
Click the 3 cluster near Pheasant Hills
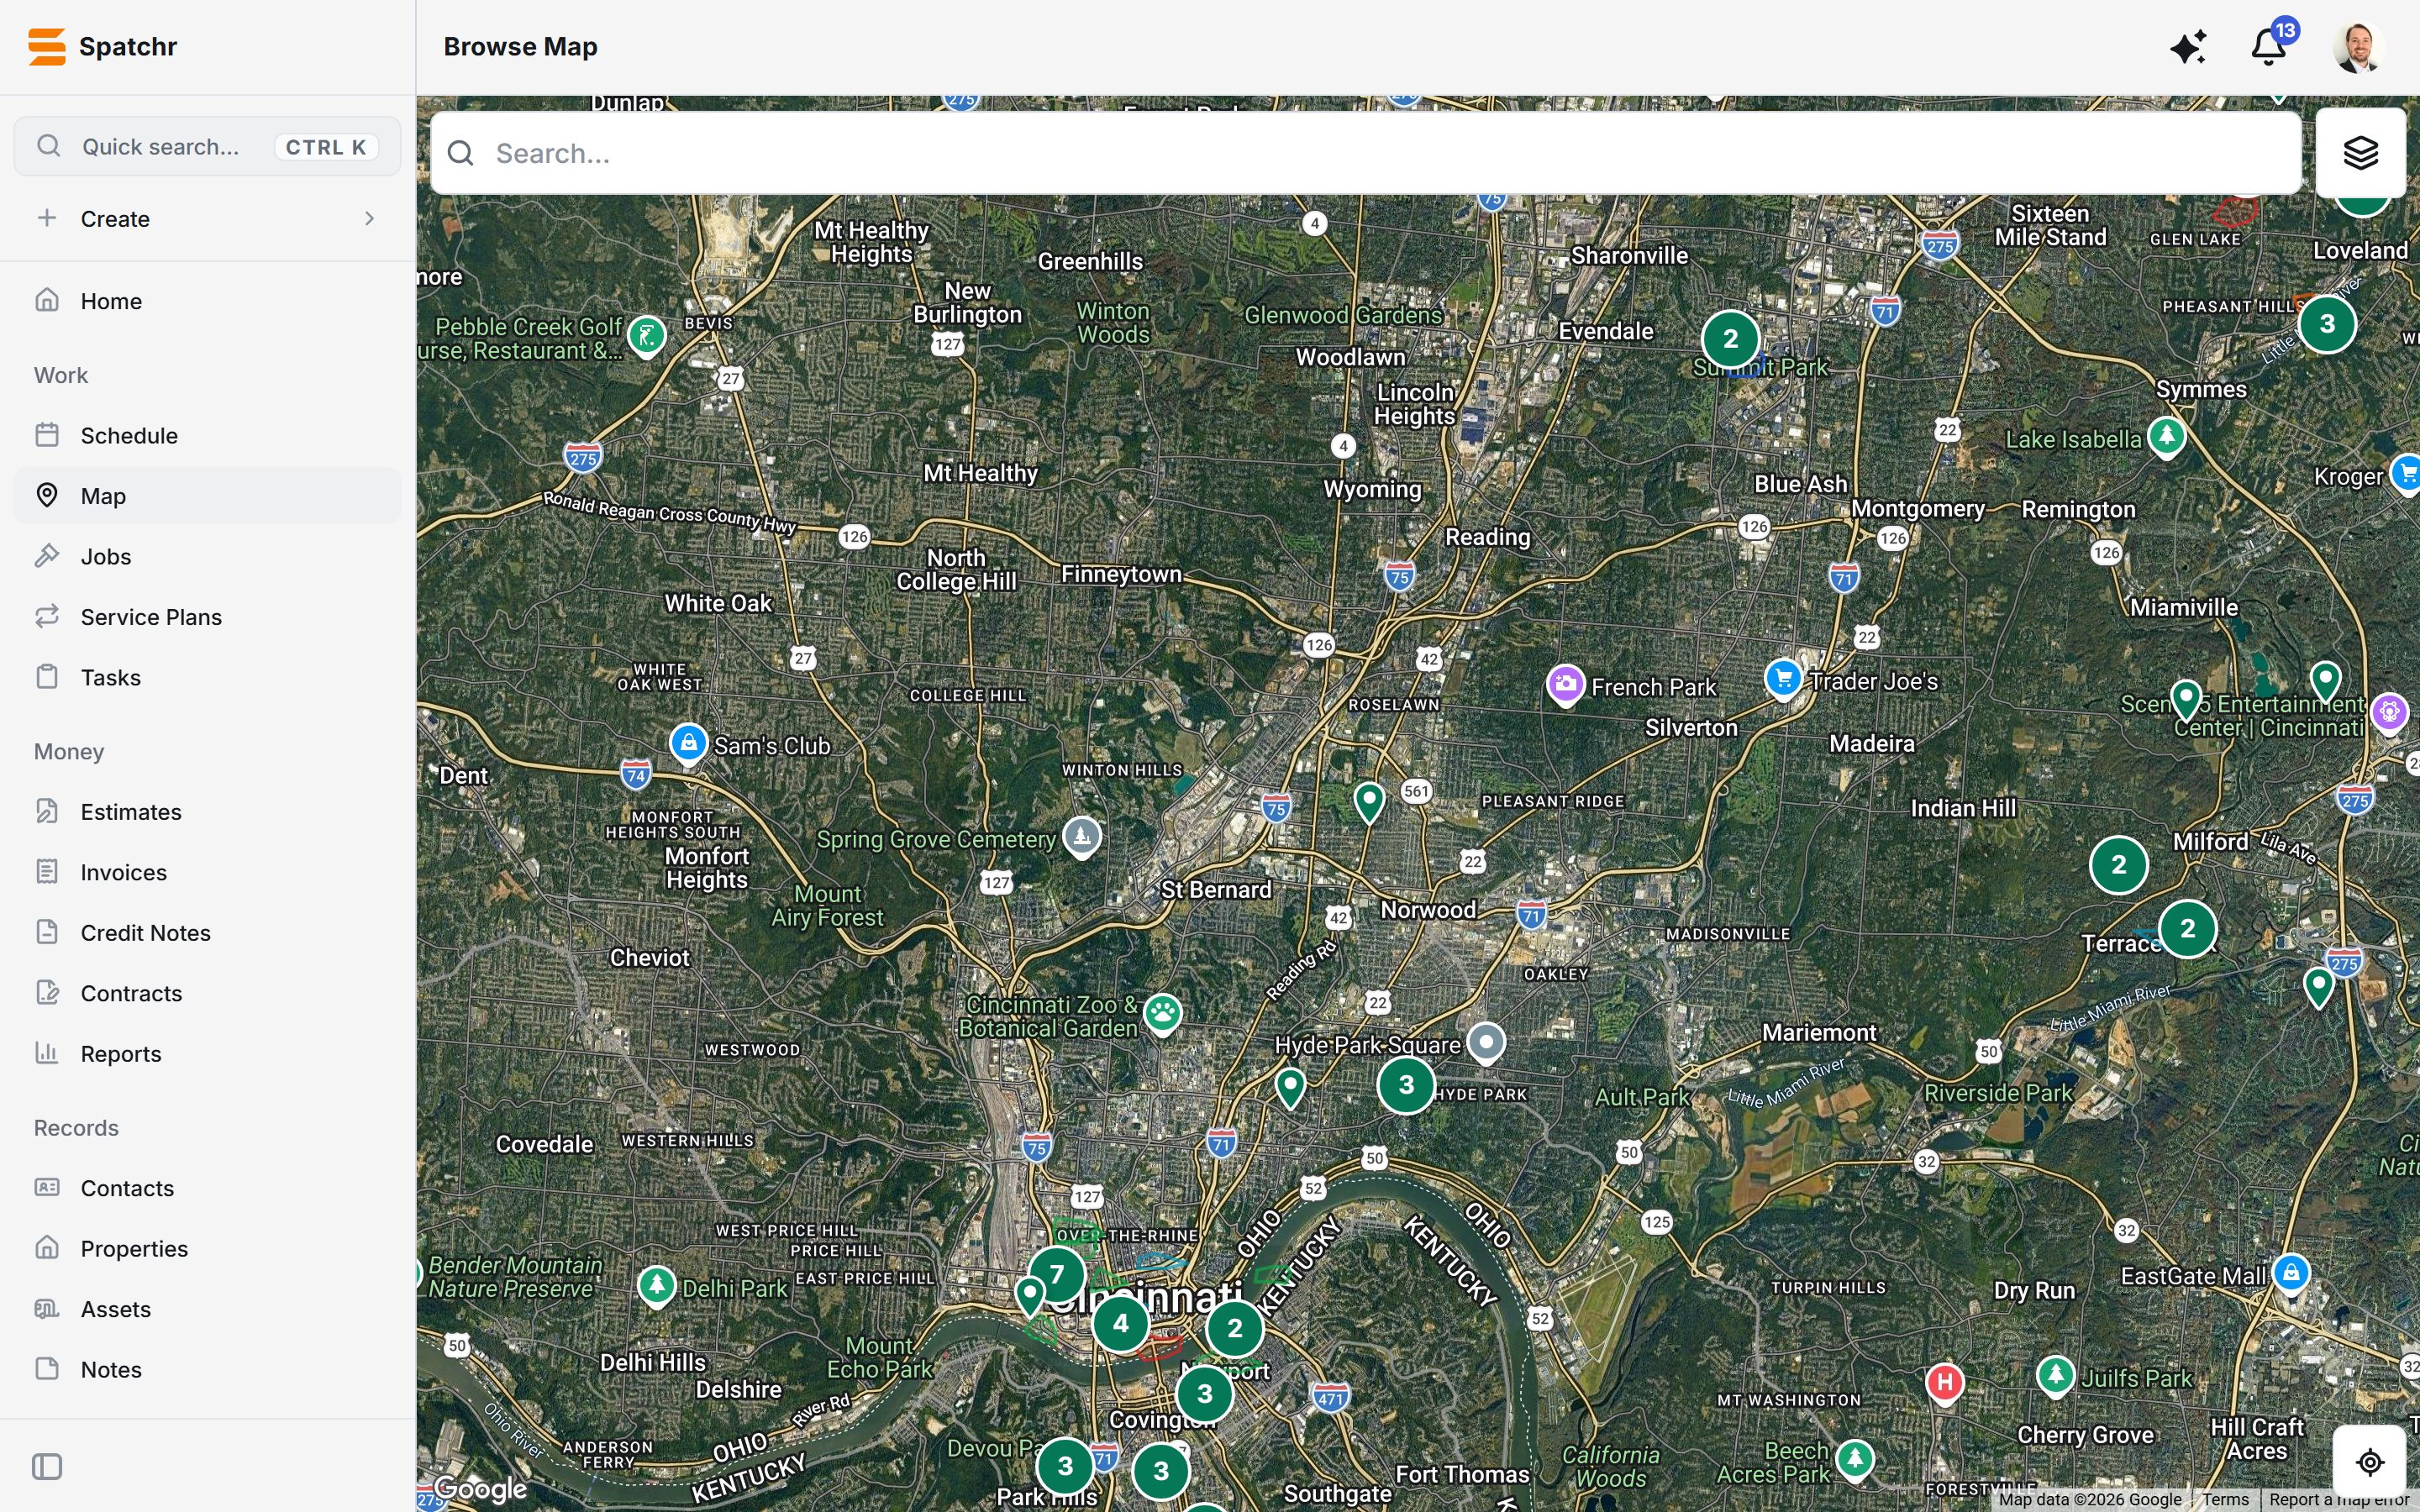point(2327,324)
